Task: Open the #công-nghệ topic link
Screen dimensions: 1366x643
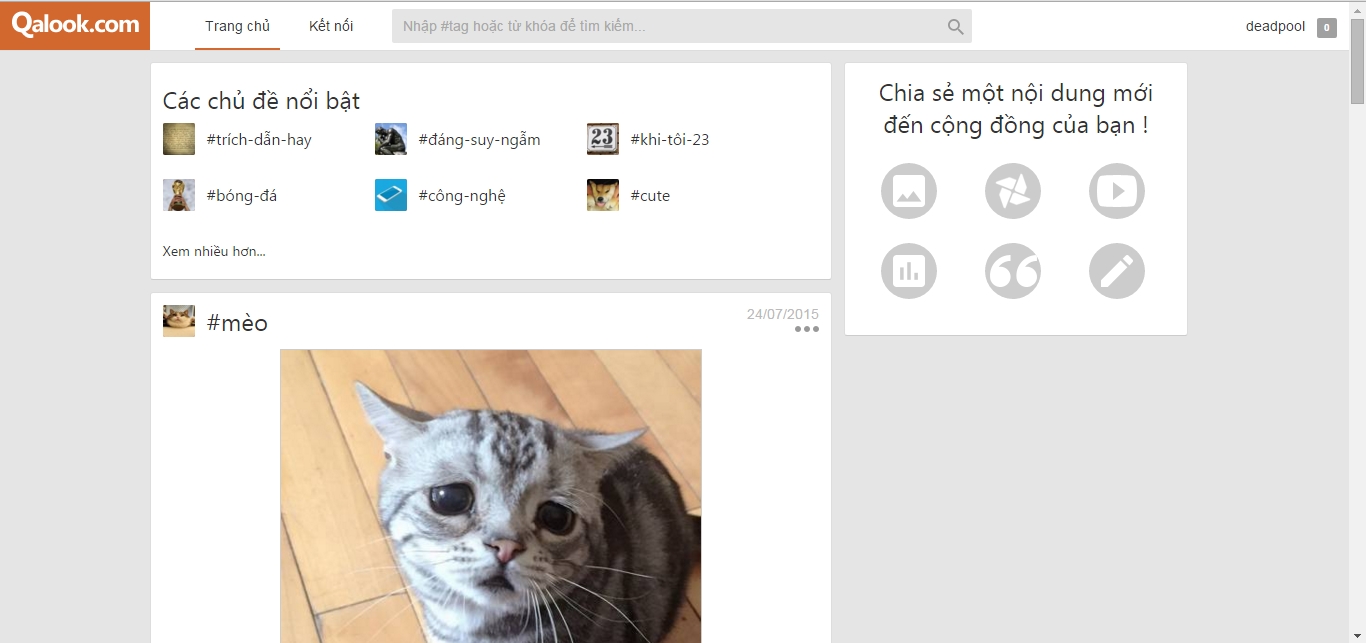Action: [x=462, y=196]
